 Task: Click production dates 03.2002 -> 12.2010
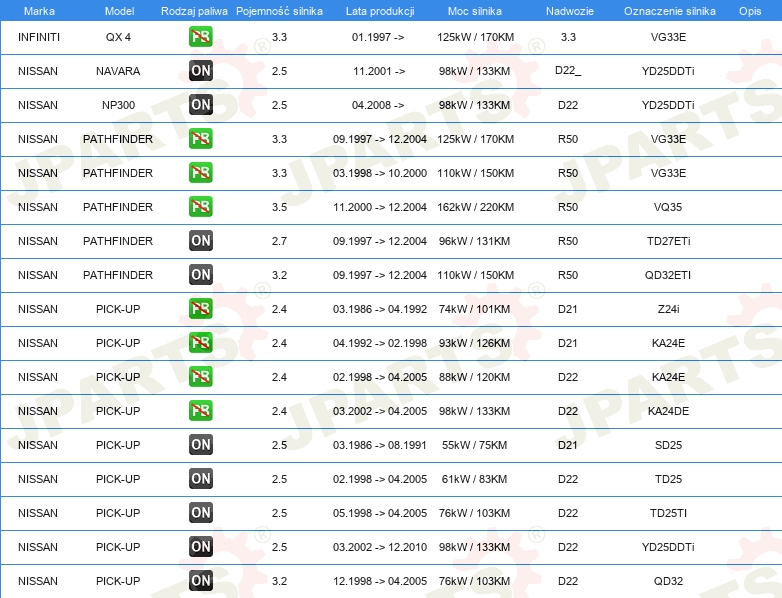tap(380, 547)
